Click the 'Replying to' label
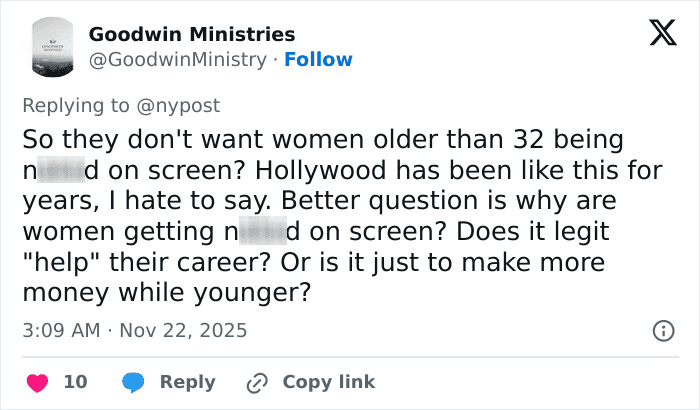Image resolution: width=700 pixels, height=410 pixels. pyautogui.click(x=78, y=104)
